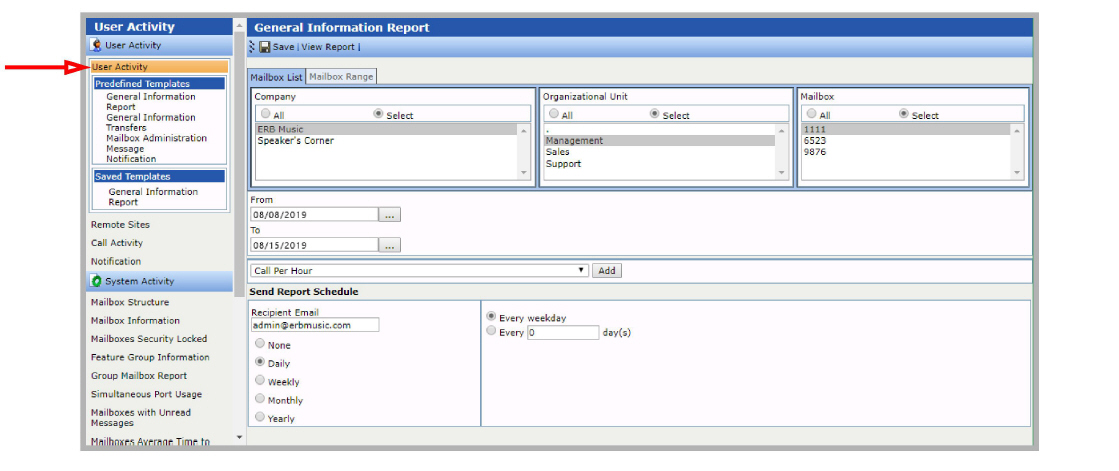Screen dimensions: 1119x471
Task: Open Group Mailbox Report
Action: tap(138, 375)
